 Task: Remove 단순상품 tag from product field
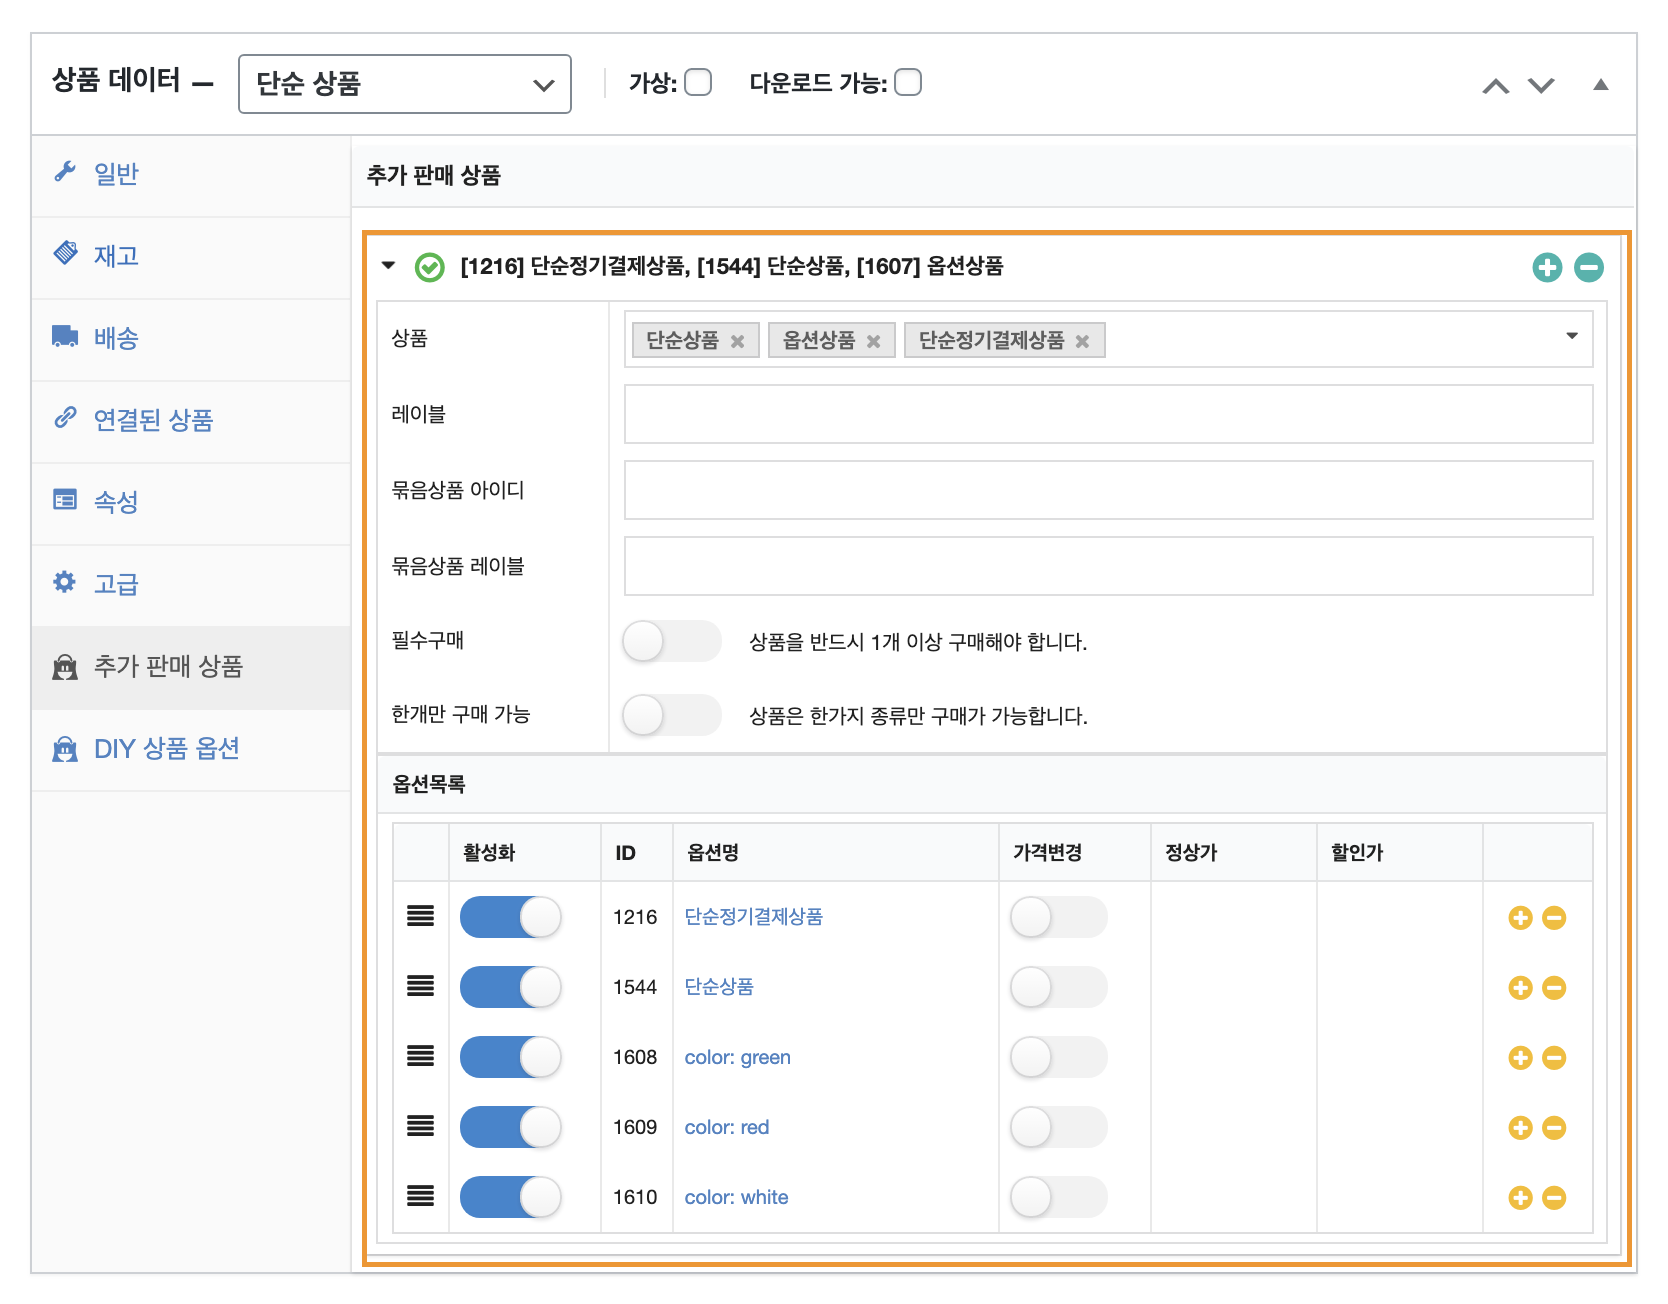[x=737, y=341]
